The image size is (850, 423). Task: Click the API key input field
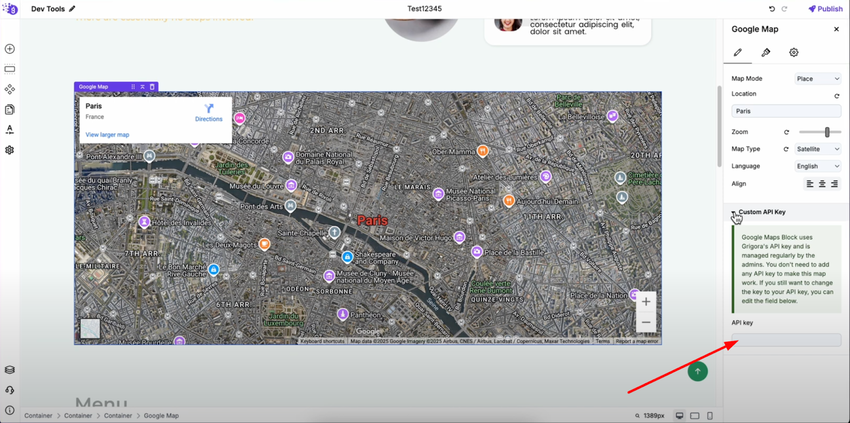[786, 340]
